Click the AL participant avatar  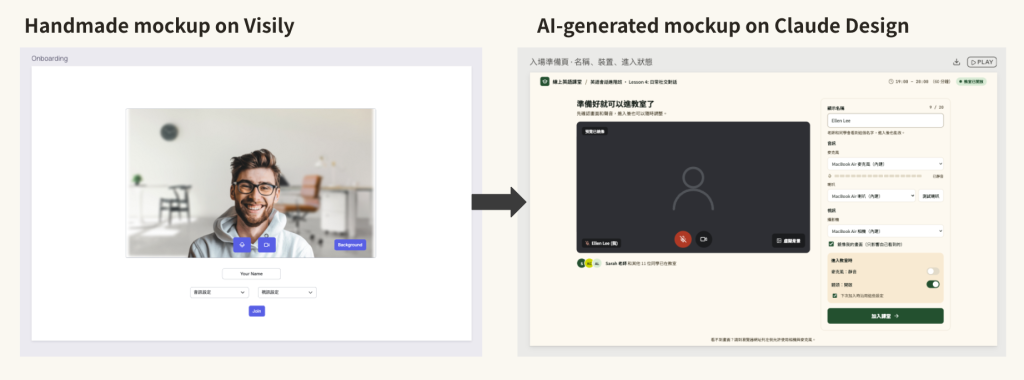click(x=596, y=263)
